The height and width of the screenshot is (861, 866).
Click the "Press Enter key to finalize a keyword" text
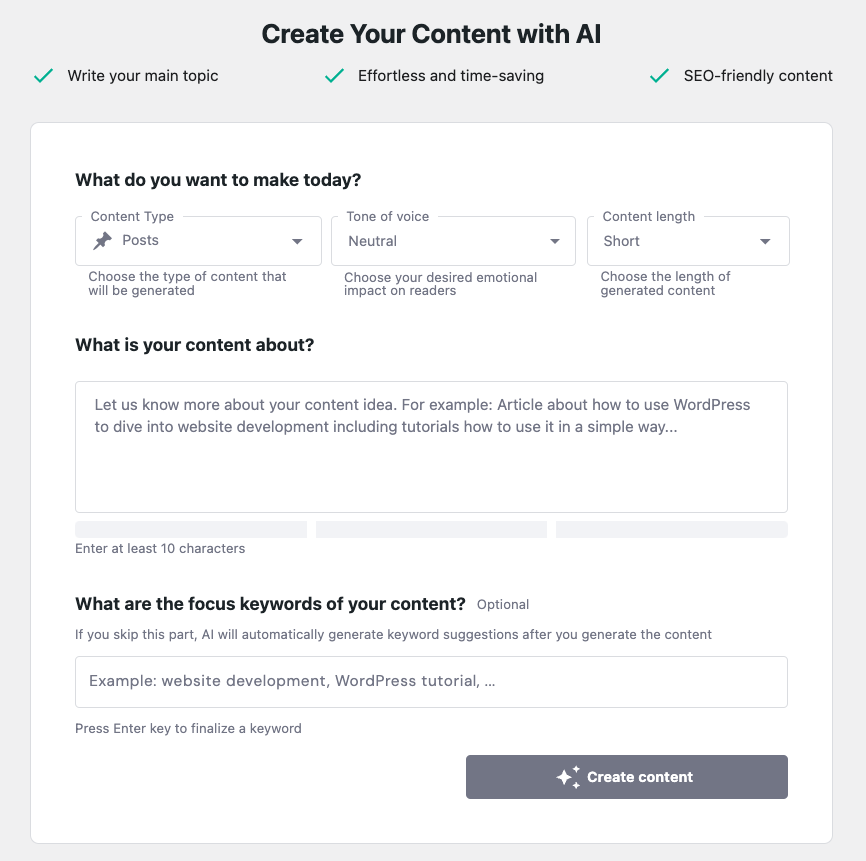click(x=188, y=728)
